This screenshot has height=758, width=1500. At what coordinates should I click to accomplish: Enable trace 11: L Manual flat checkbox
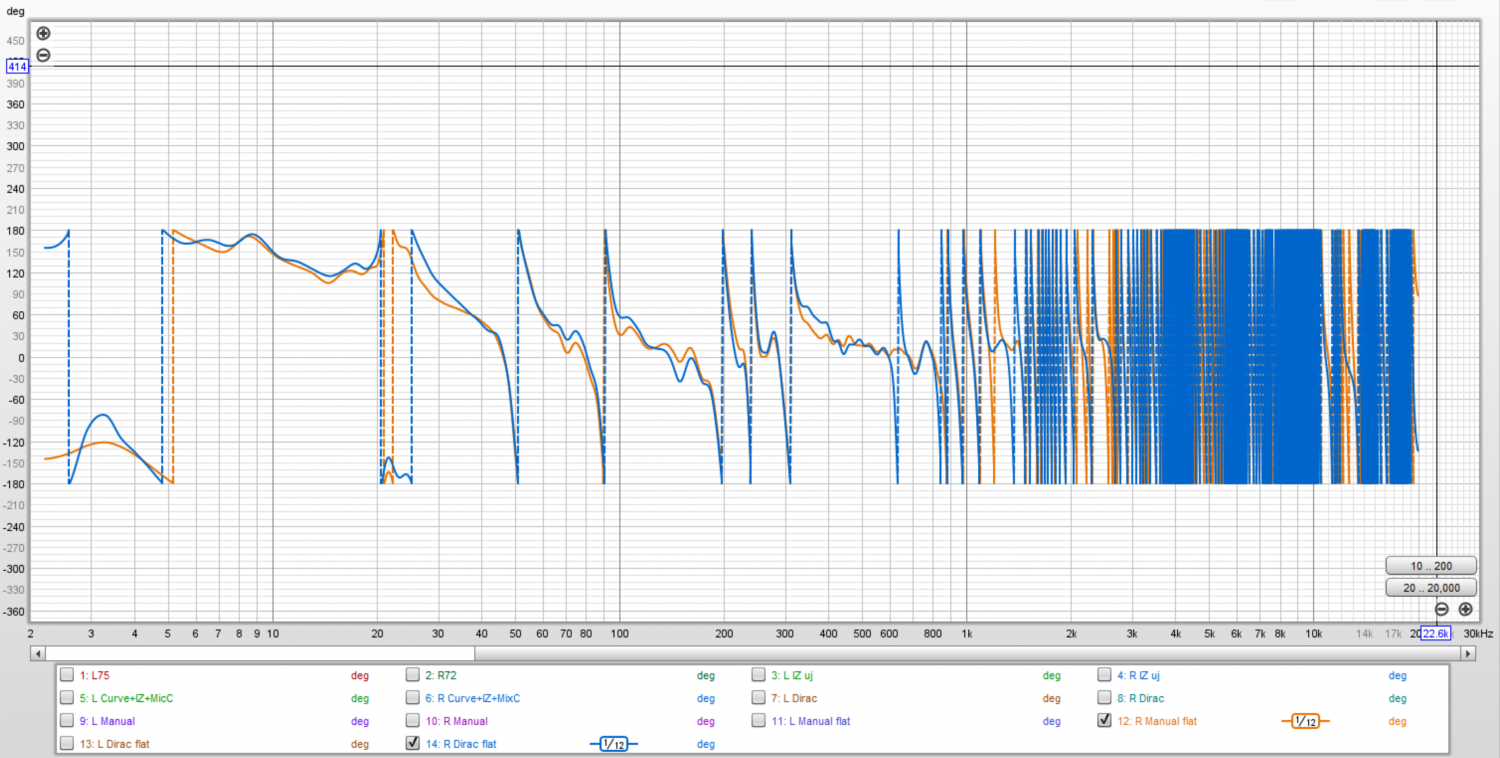pos(759,721)
